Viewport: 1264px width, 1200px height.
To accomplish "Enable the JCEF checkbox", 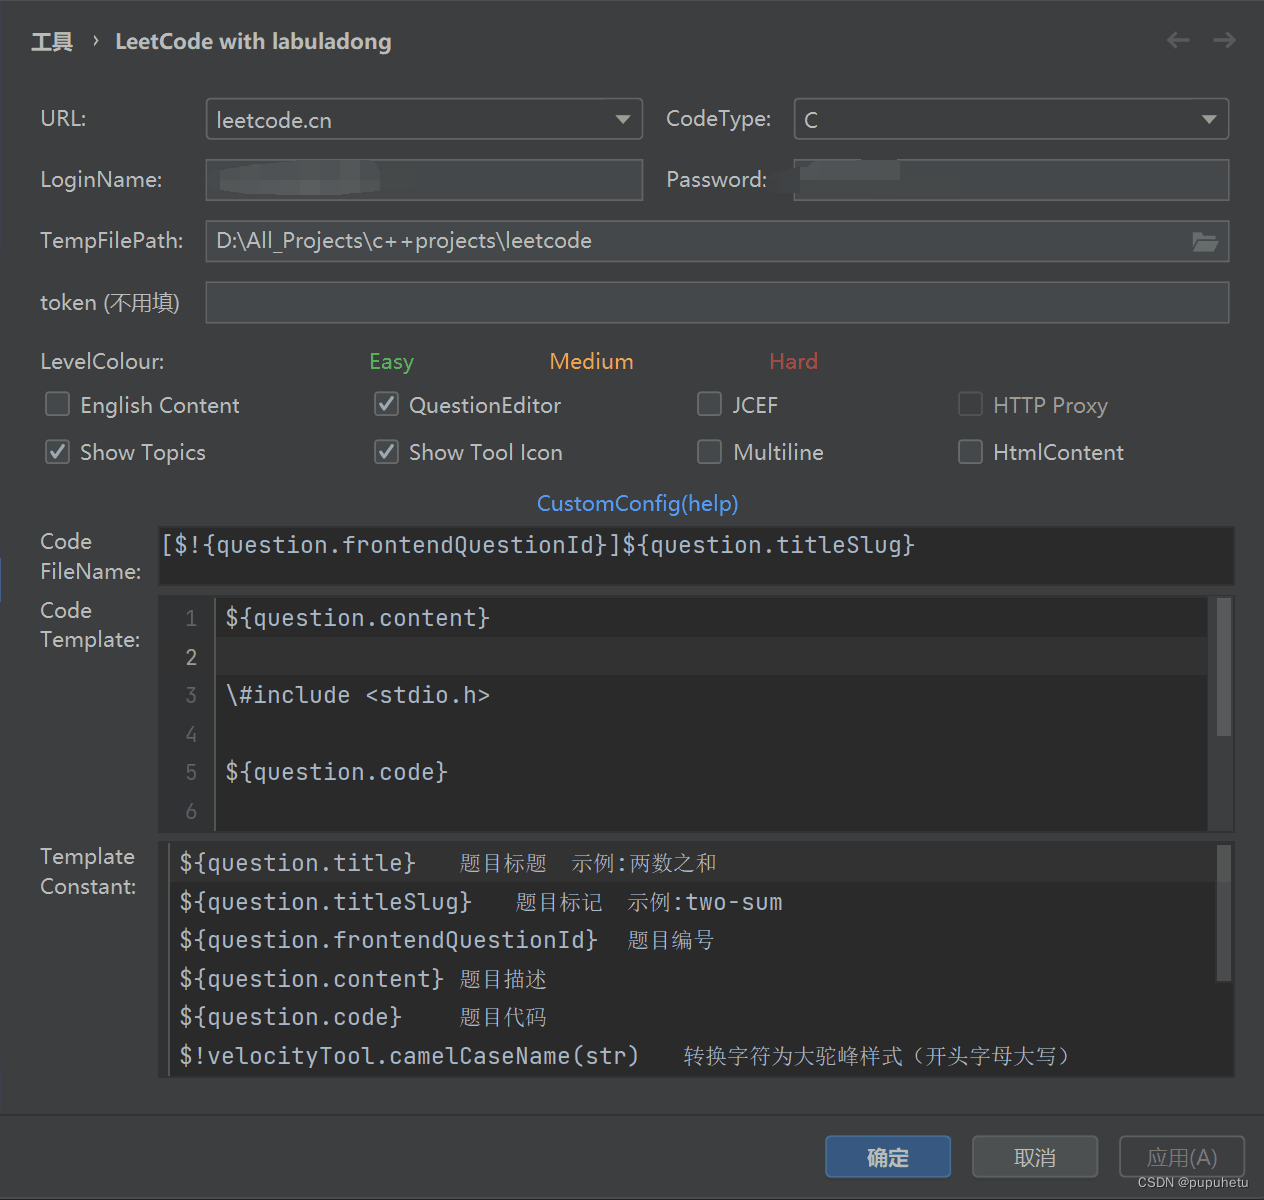I will pyautogui.click(x=709, y=404).
